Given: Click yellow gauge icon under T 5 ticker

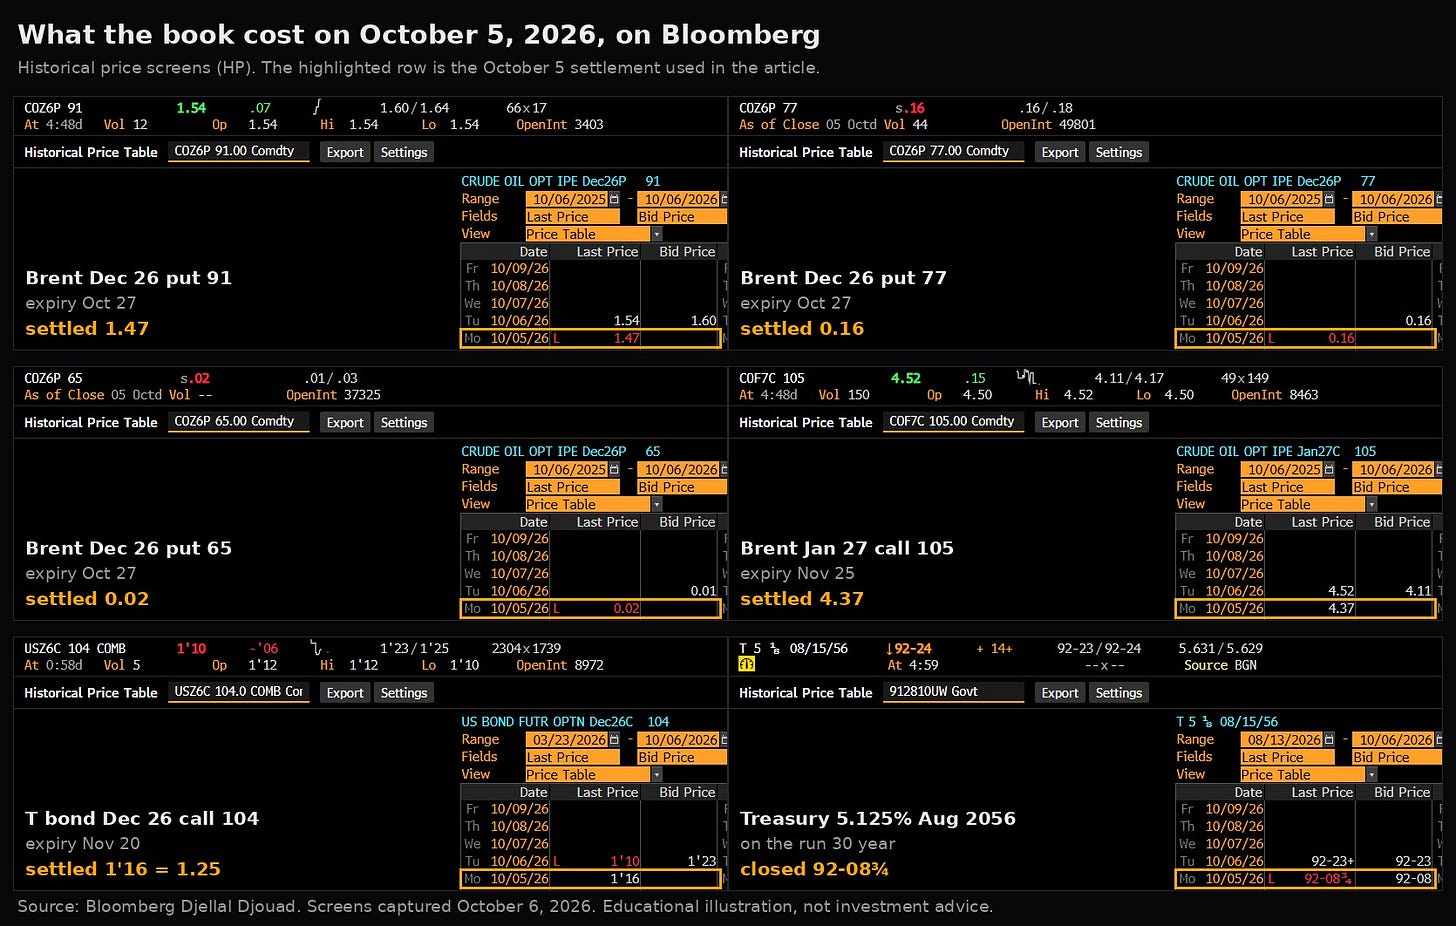Looking at the screenshot, I should [746, 664].
